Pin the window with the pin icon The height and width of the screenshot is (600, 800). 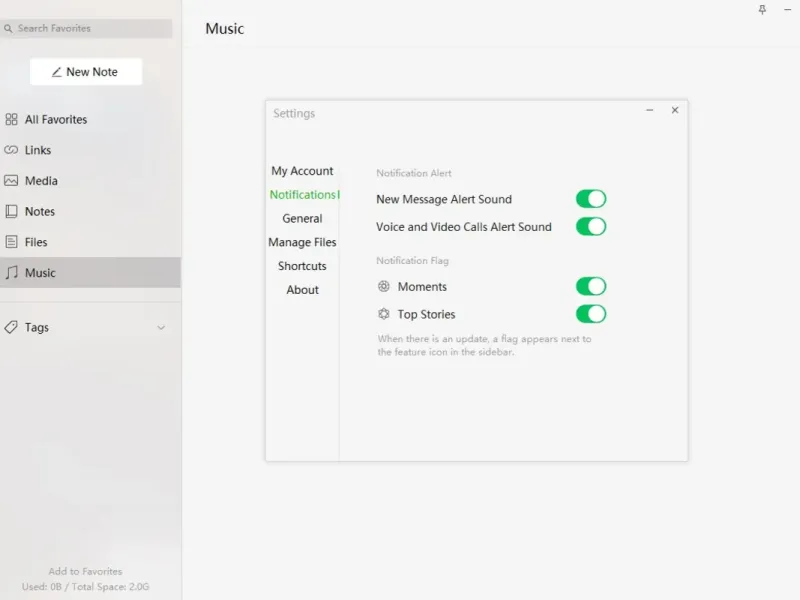click(x=762, y=10)
